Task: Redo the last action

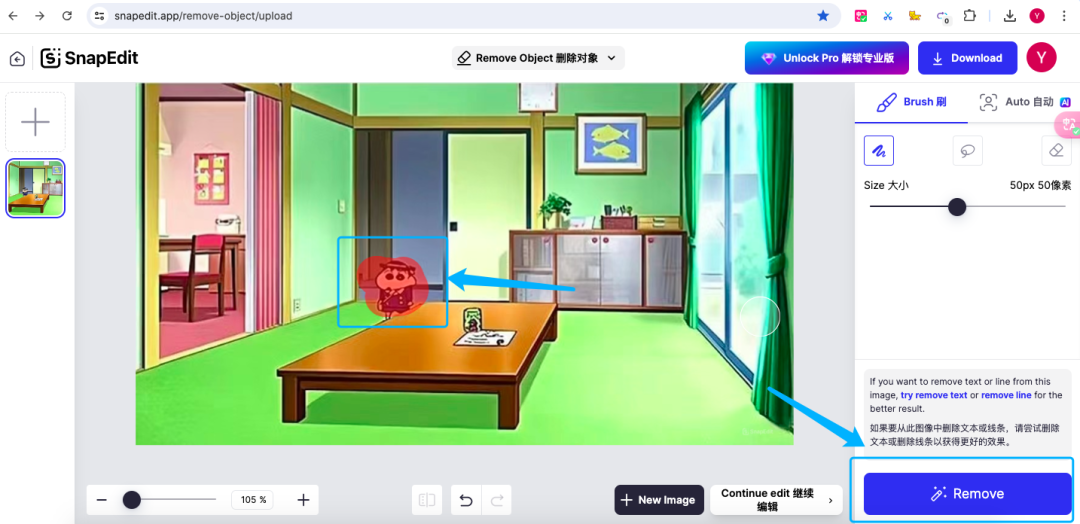Action: [496, 500]
